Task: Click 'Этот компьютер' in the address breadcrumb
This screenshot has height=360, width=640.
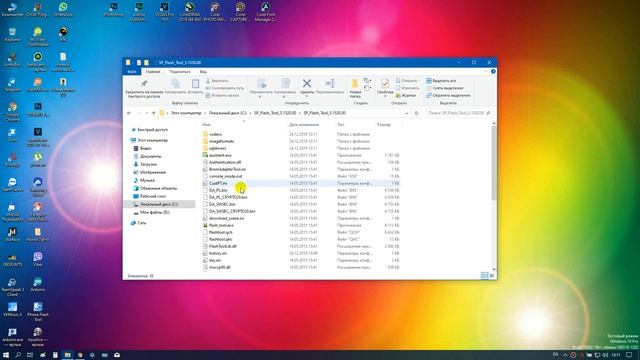Action: [x=186, y=113]
